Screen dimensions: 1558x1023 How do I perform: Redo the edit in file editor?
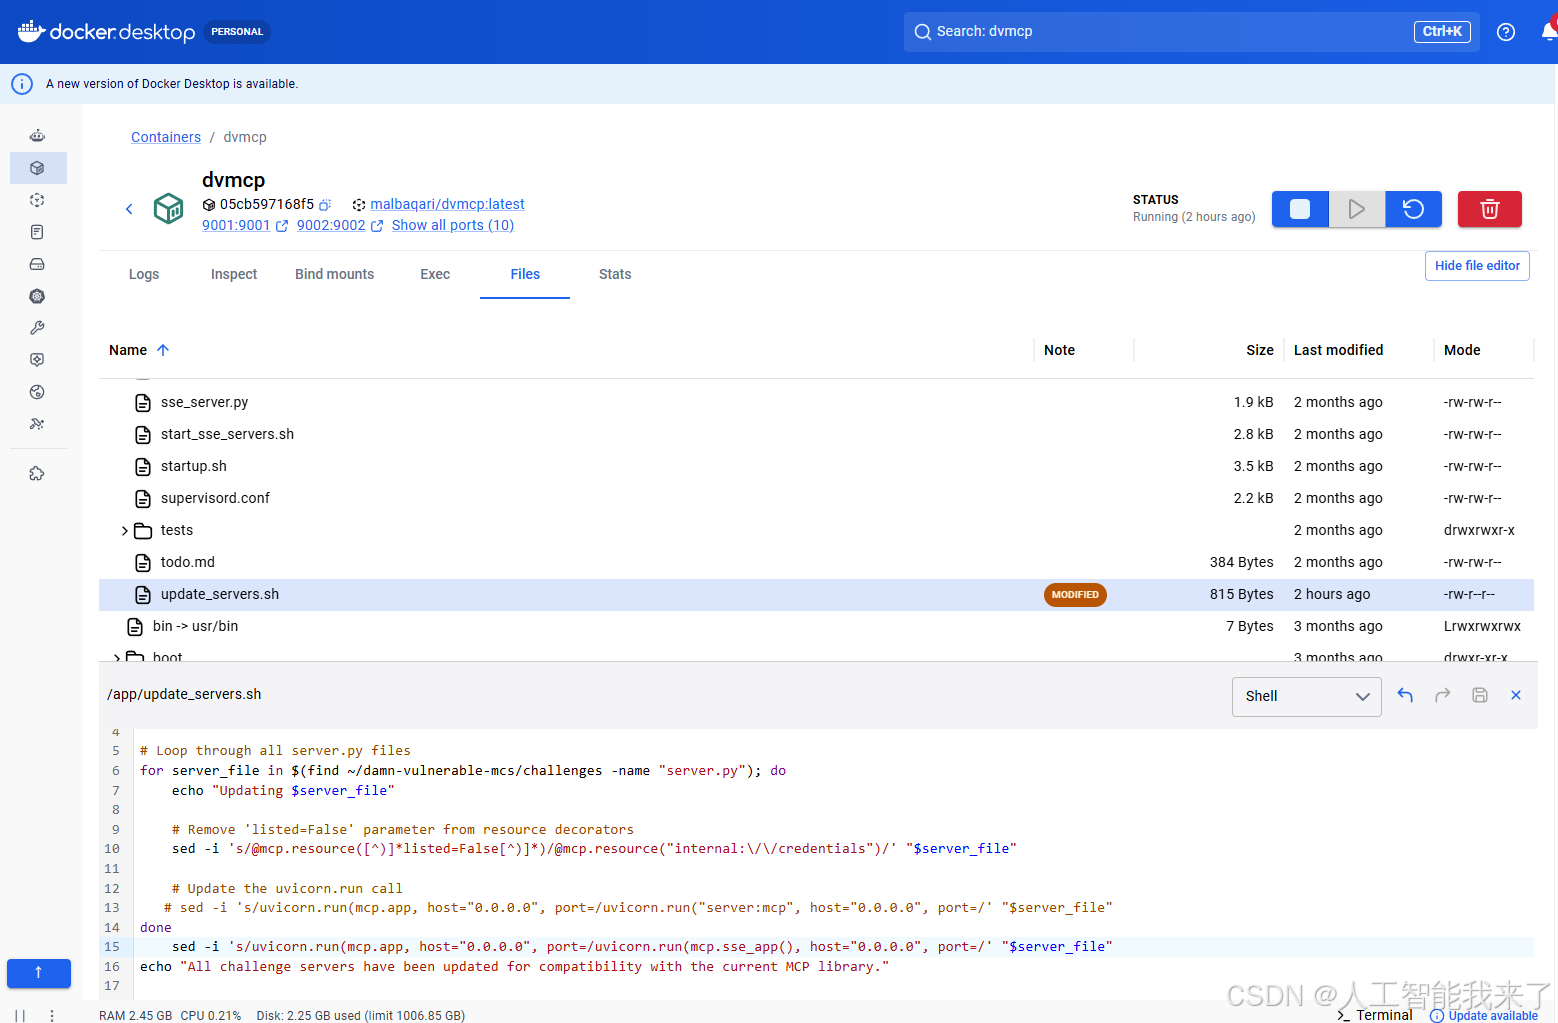click(x=1442, y=695)
